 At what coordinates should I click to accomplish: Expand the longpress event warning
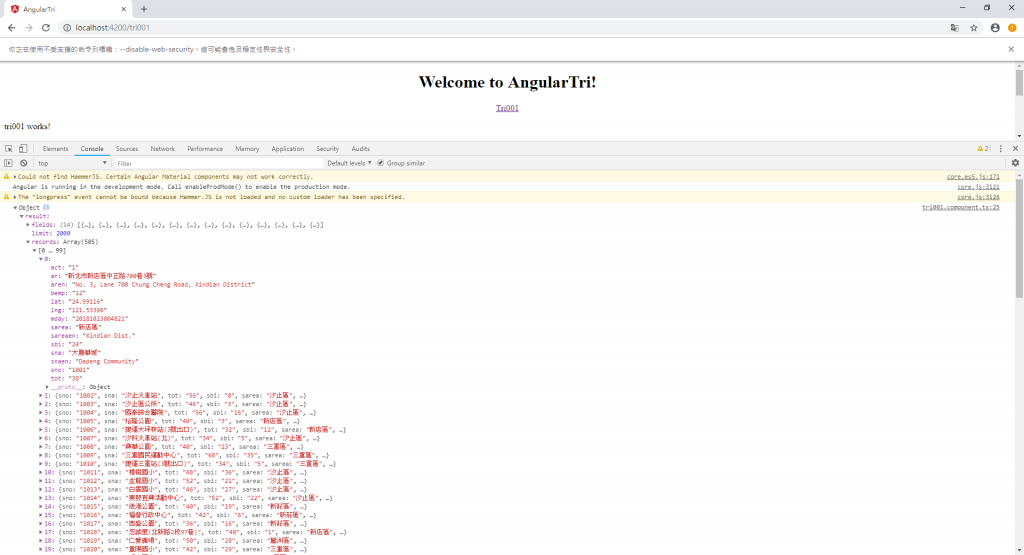point(15,197)
